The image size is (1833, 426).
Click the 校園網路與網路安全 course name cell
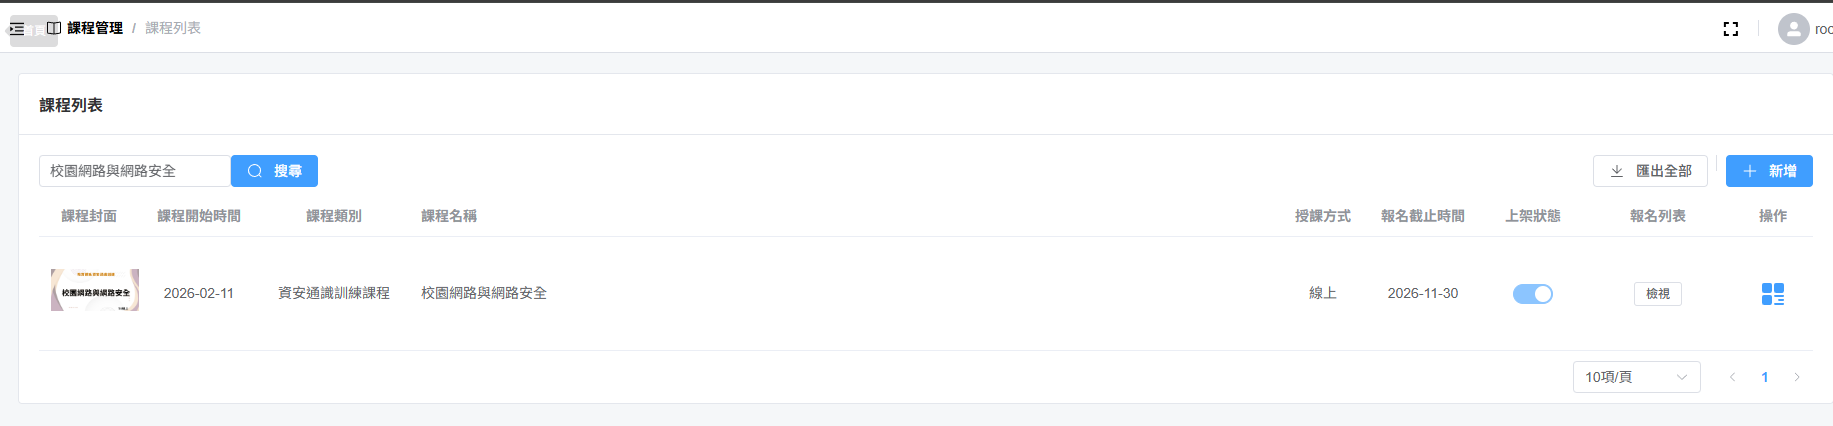pyautogui.click(x=484, y=293)
